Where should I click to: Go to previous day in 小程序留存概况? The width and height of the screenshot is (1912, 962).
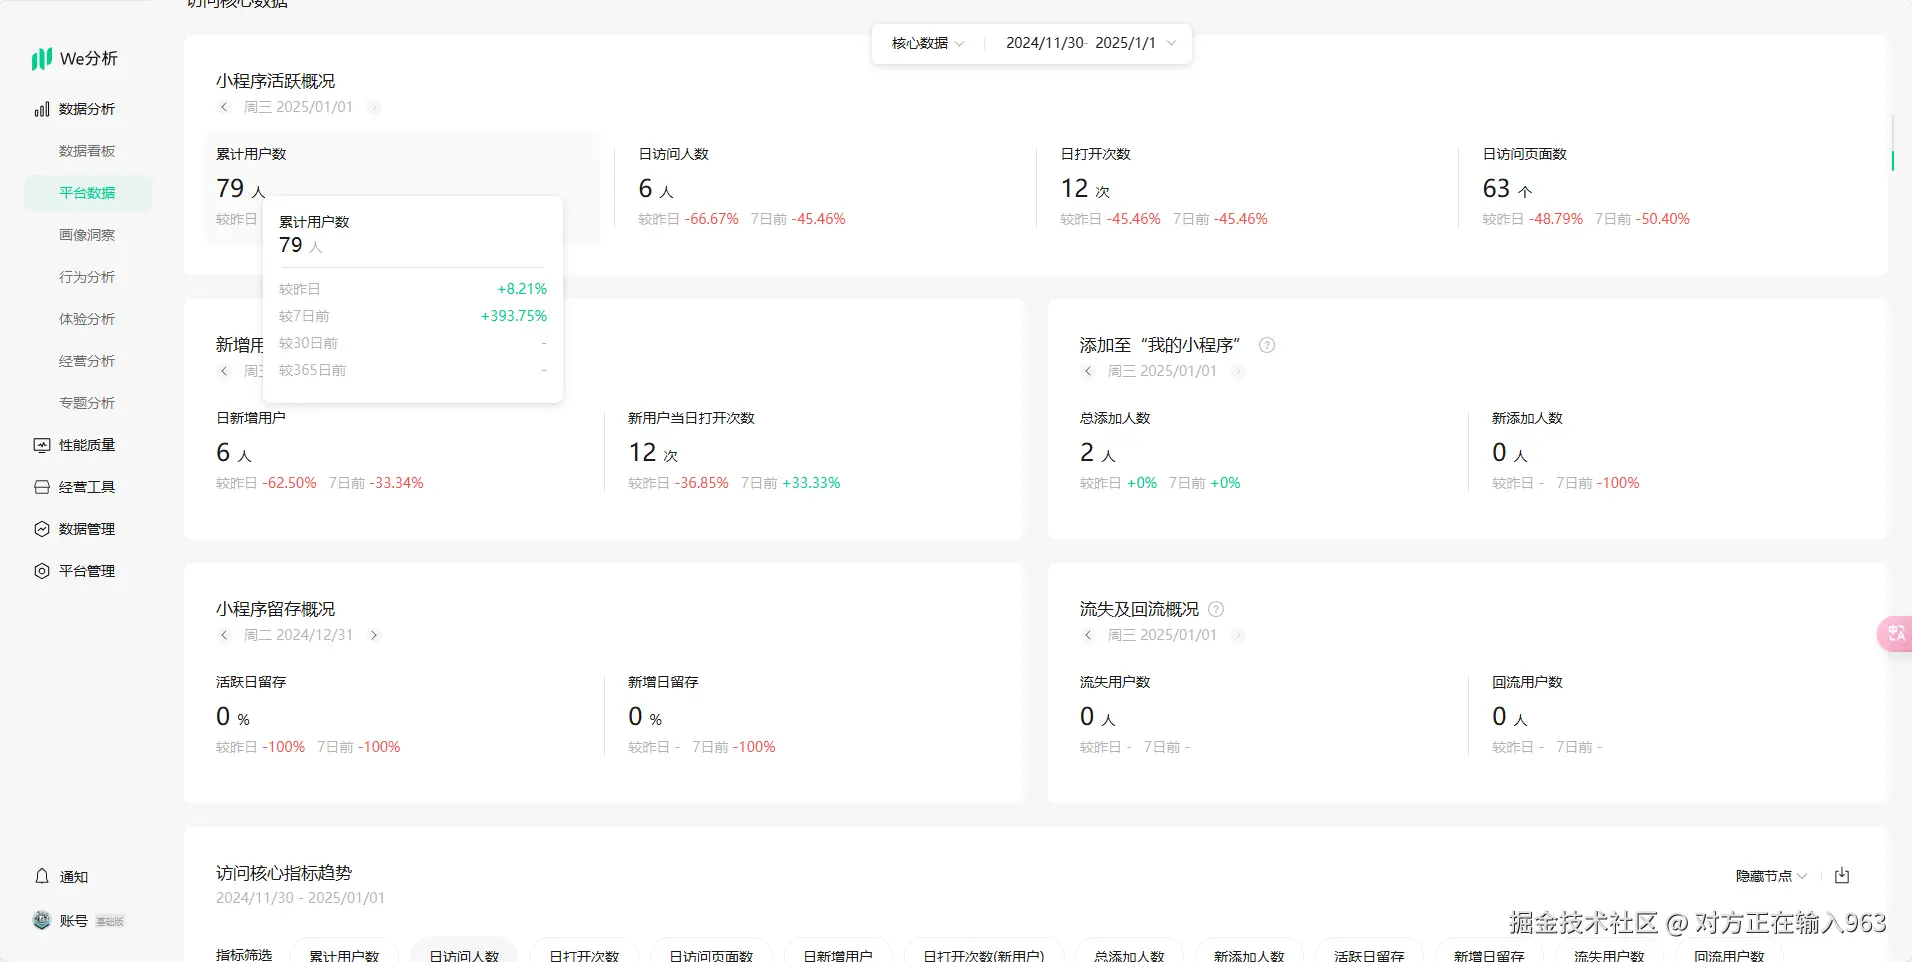[x=224, y=635]
